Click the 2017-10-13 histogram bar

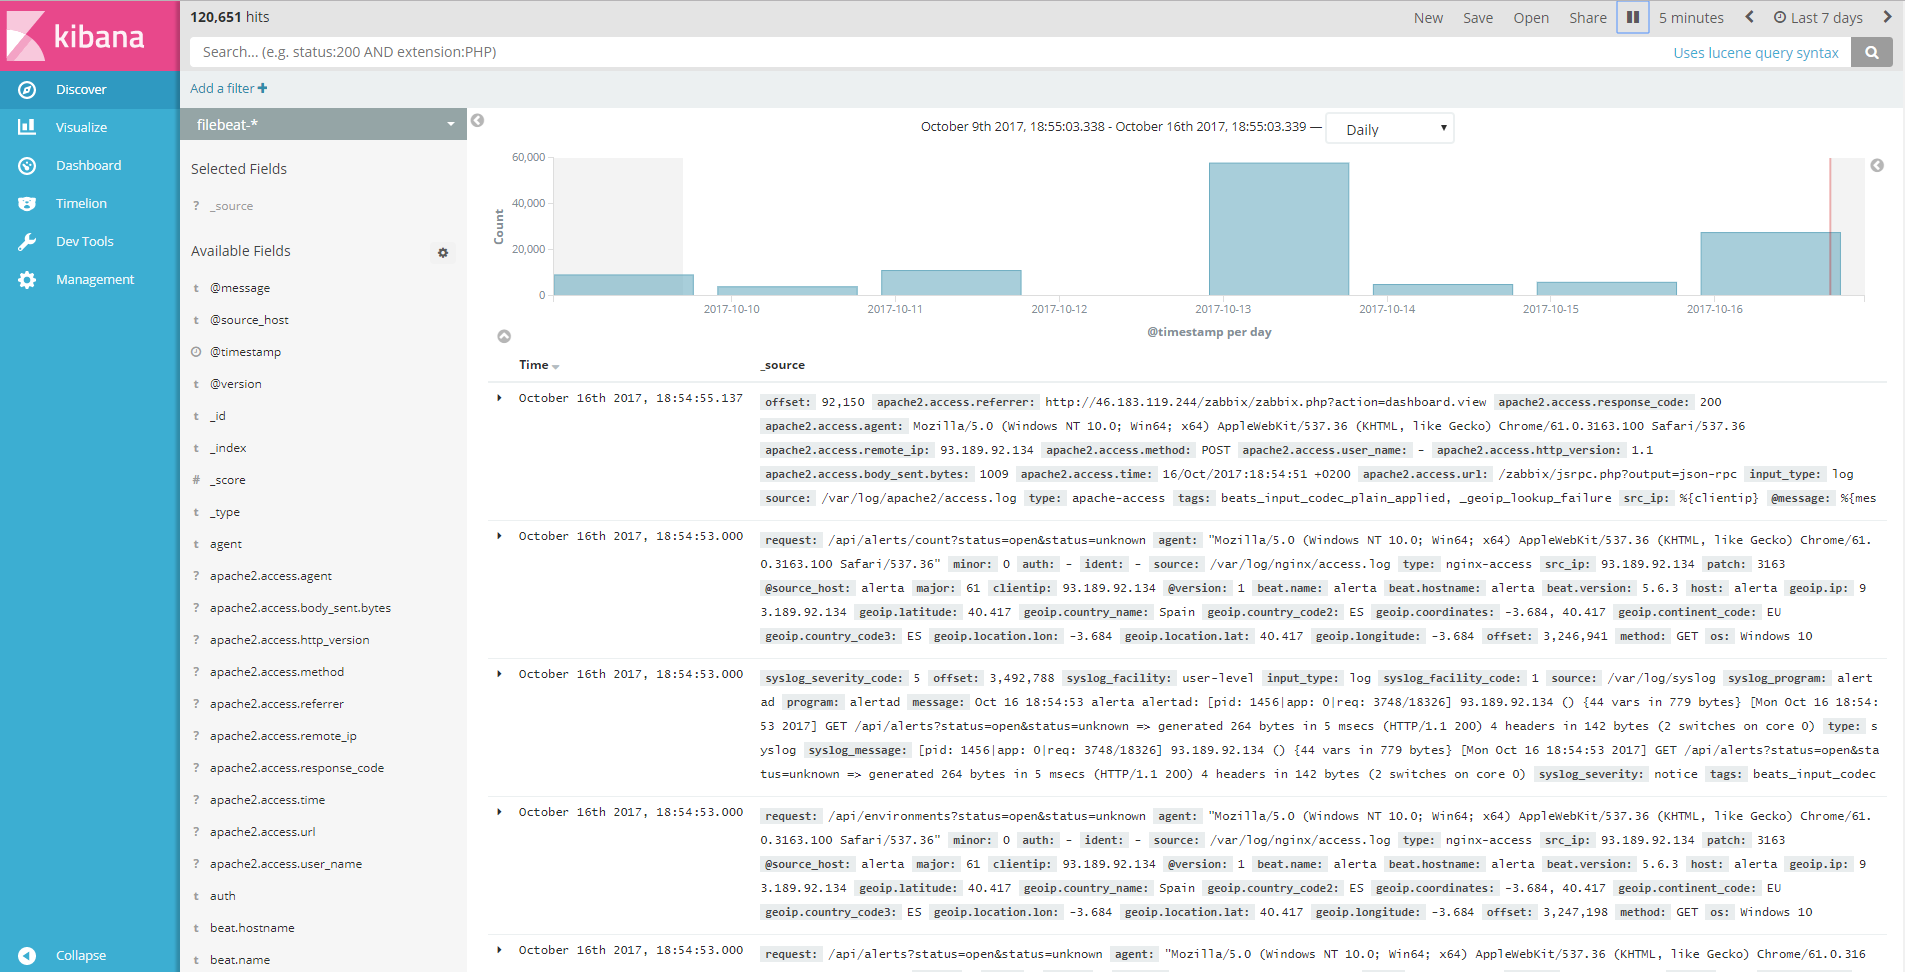pyautogui.click(x=1278, y=229)
